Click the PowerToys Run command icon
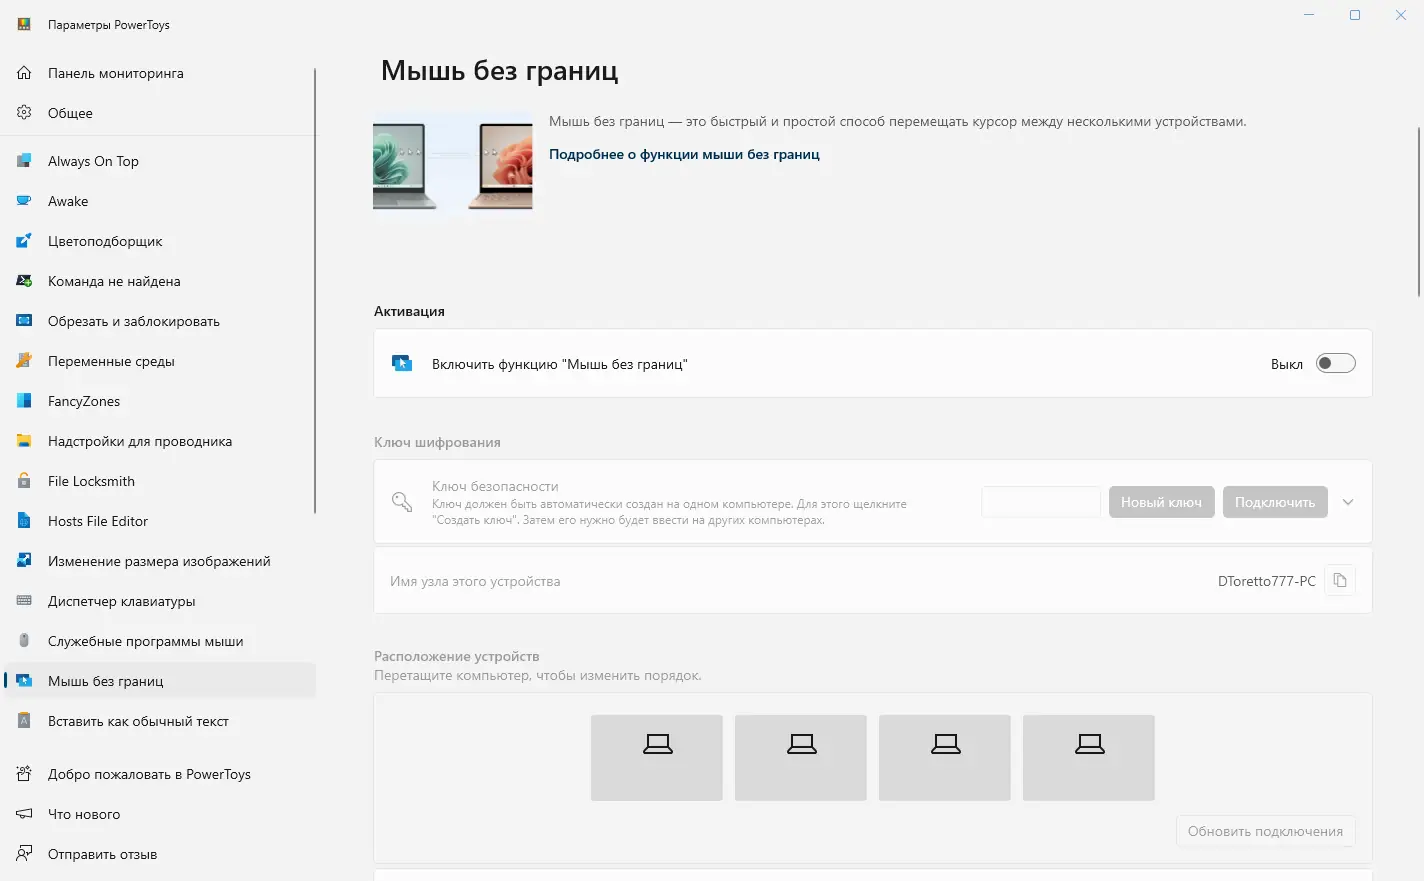This screenshot has width=1424, height=881. pos(24,281)
